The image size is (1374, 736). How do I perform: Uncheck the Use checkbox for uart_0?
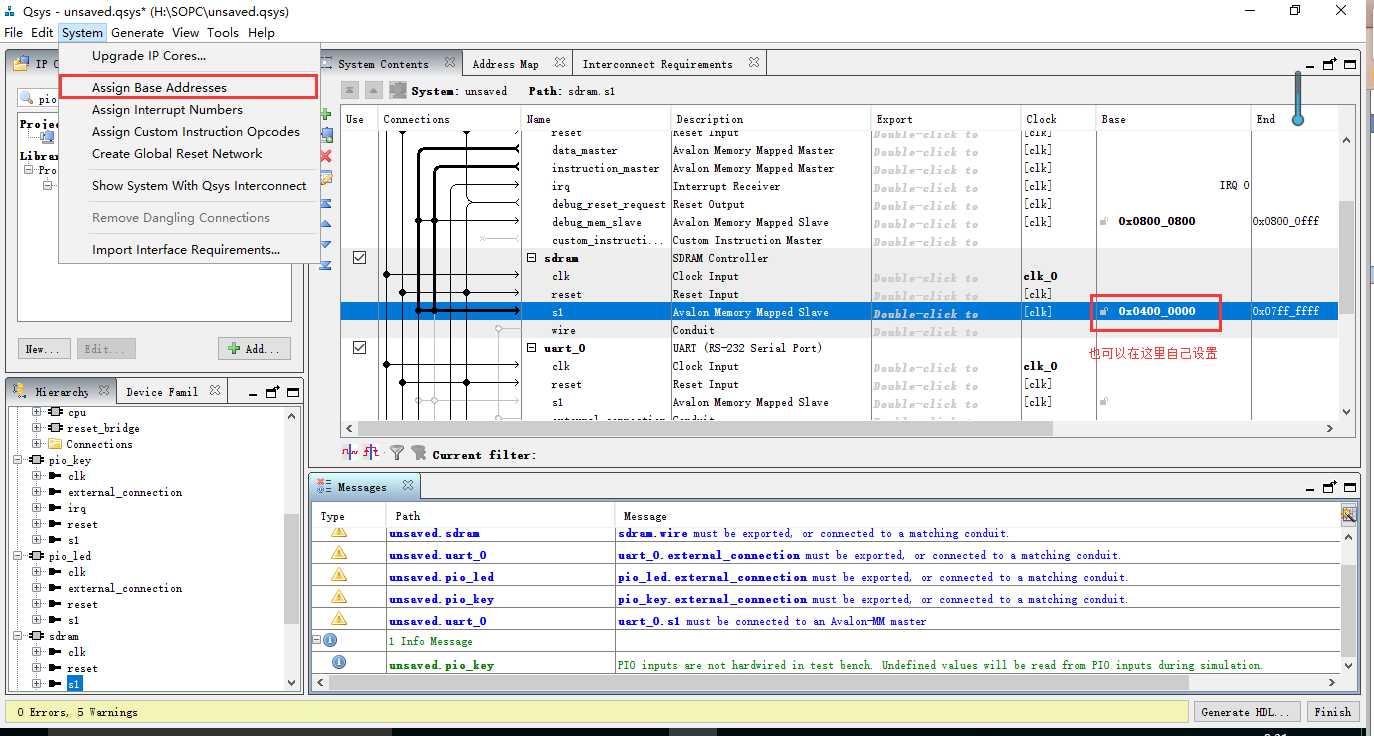(359, 348)
